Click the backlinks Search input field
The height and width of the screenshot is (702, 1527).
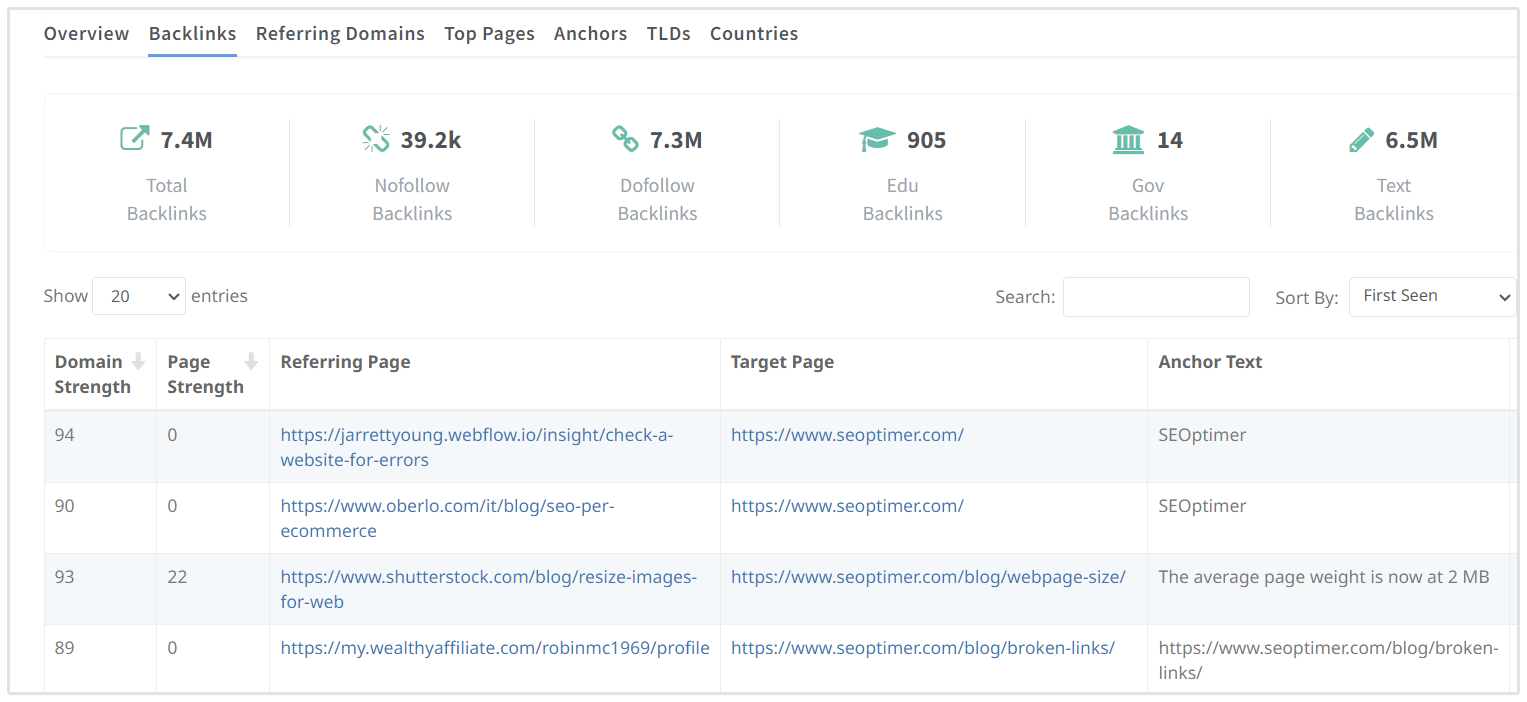[1155, 297]
